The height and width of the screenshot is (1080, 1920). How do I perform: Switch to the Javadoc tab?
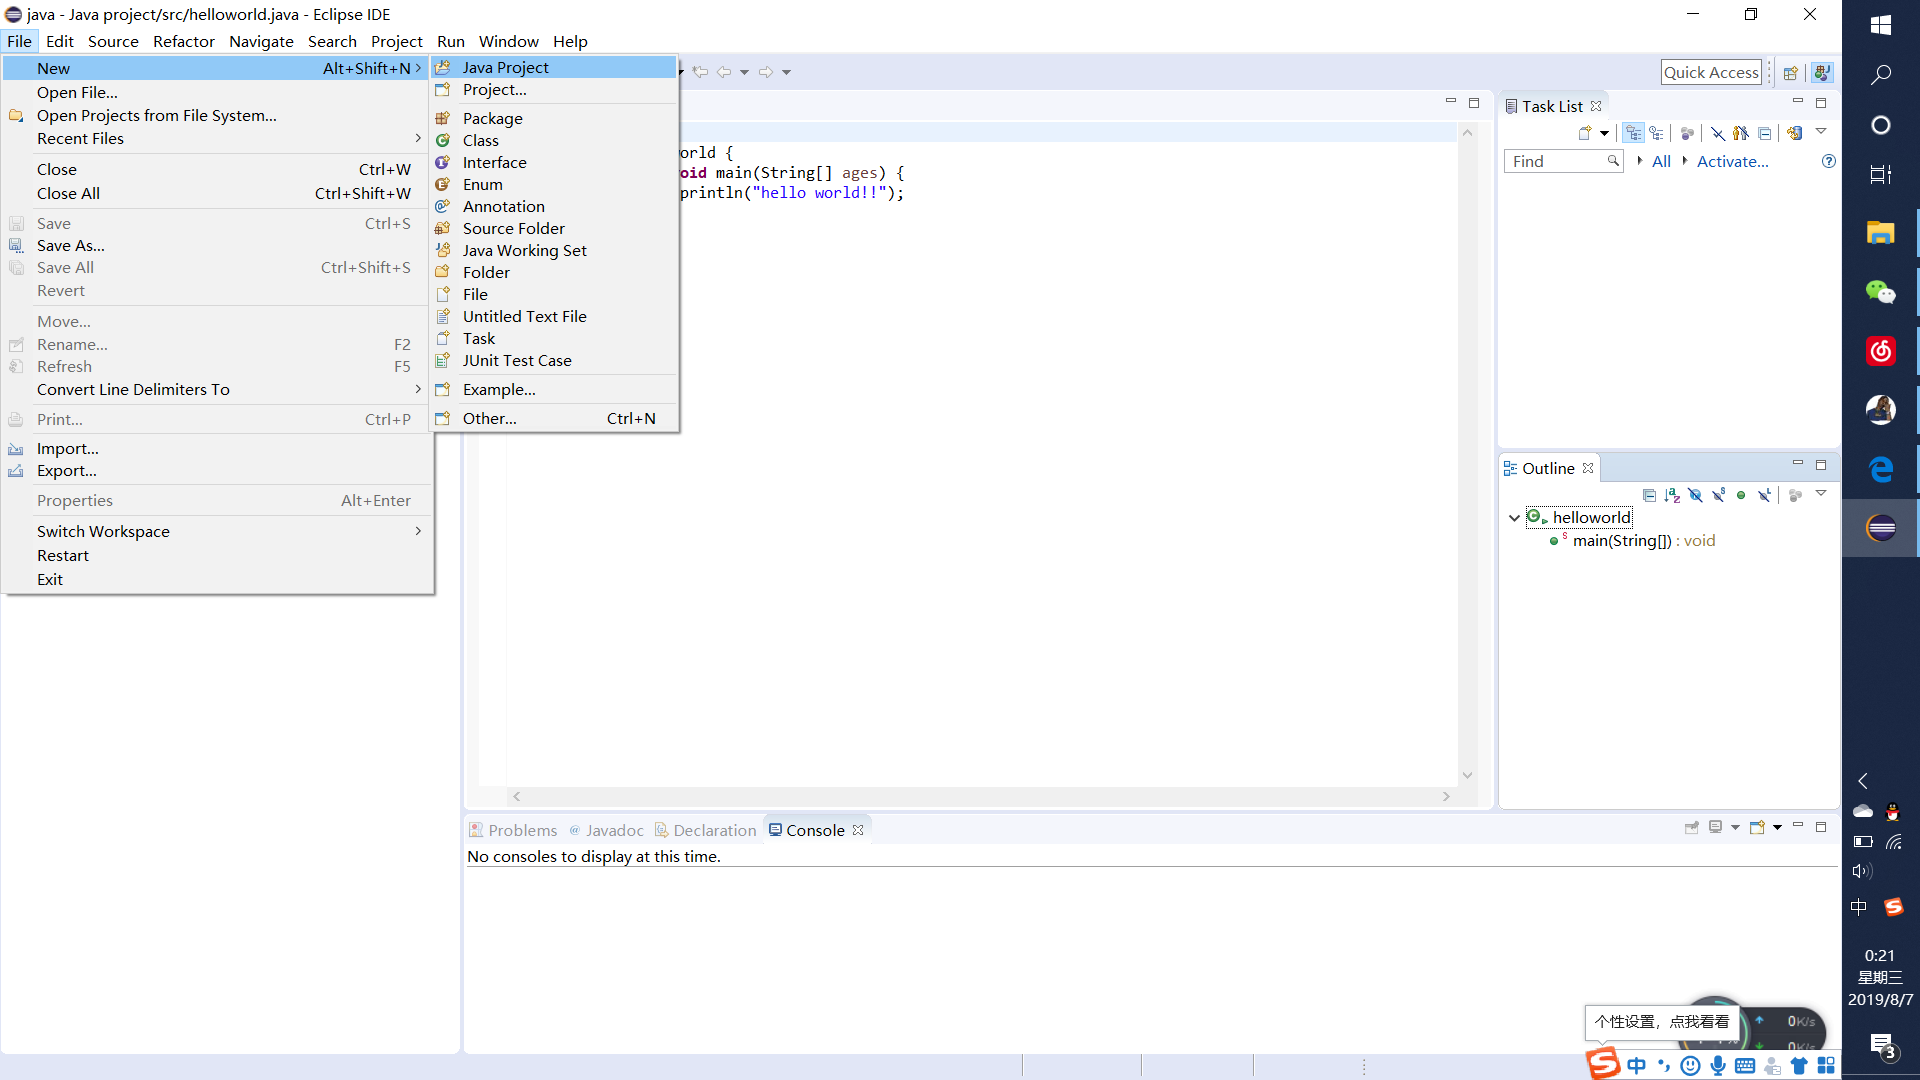606,830
